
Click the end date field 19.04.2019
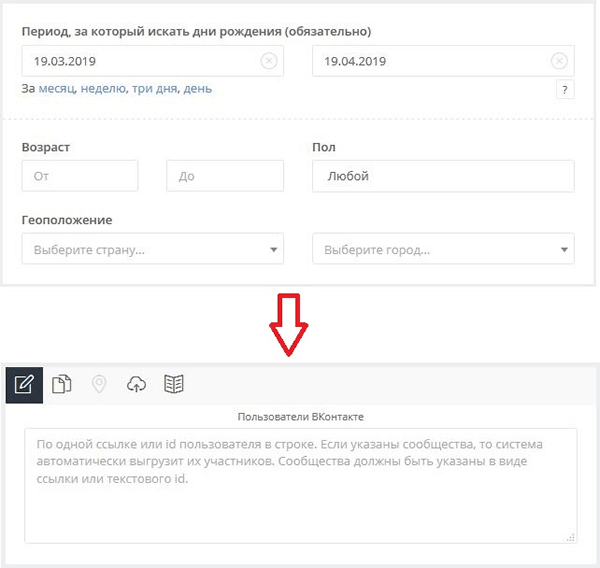(x=443, y=61)
